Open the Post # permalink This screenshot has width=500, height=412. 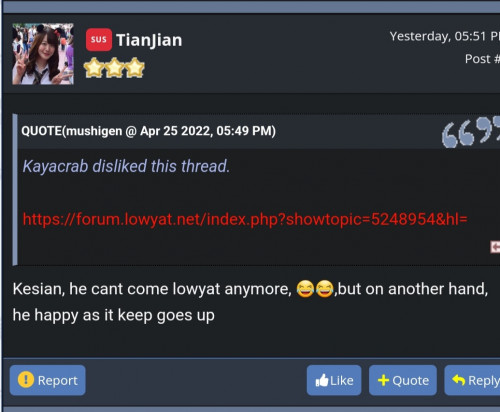[x=482, y=59]
